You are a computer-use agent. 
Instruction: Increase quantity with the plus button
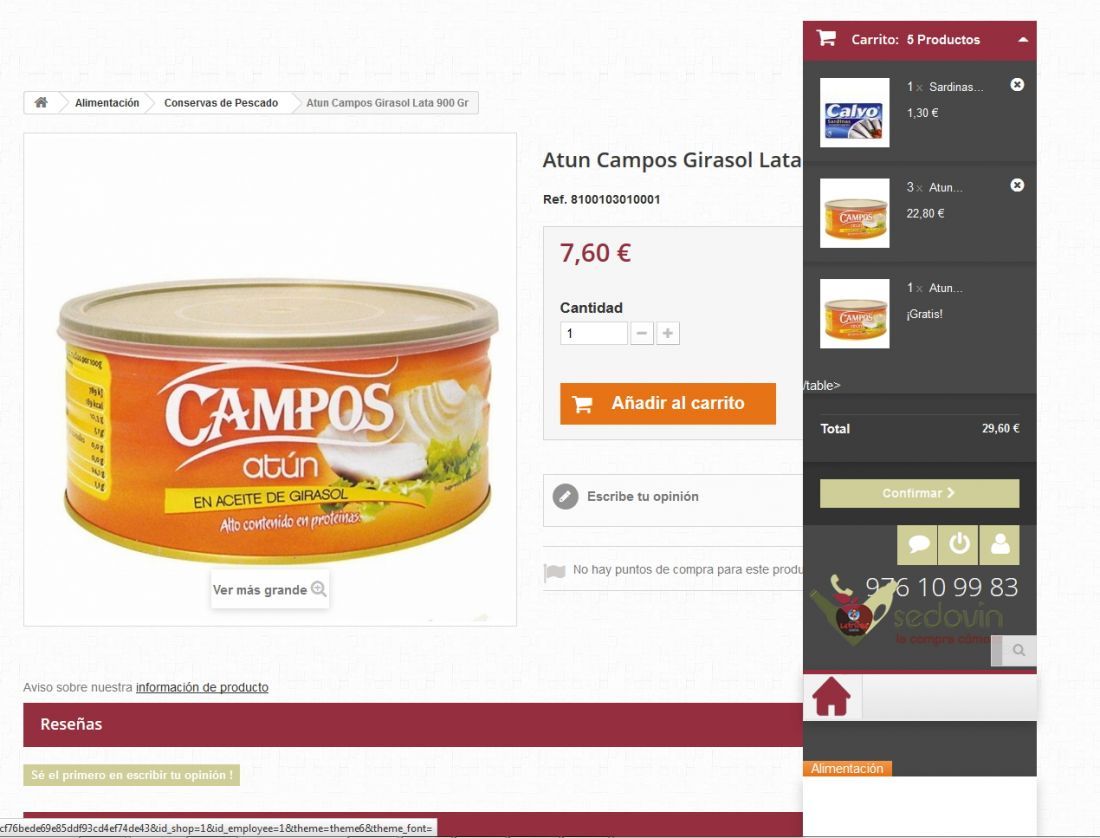(x=668, y=333)
